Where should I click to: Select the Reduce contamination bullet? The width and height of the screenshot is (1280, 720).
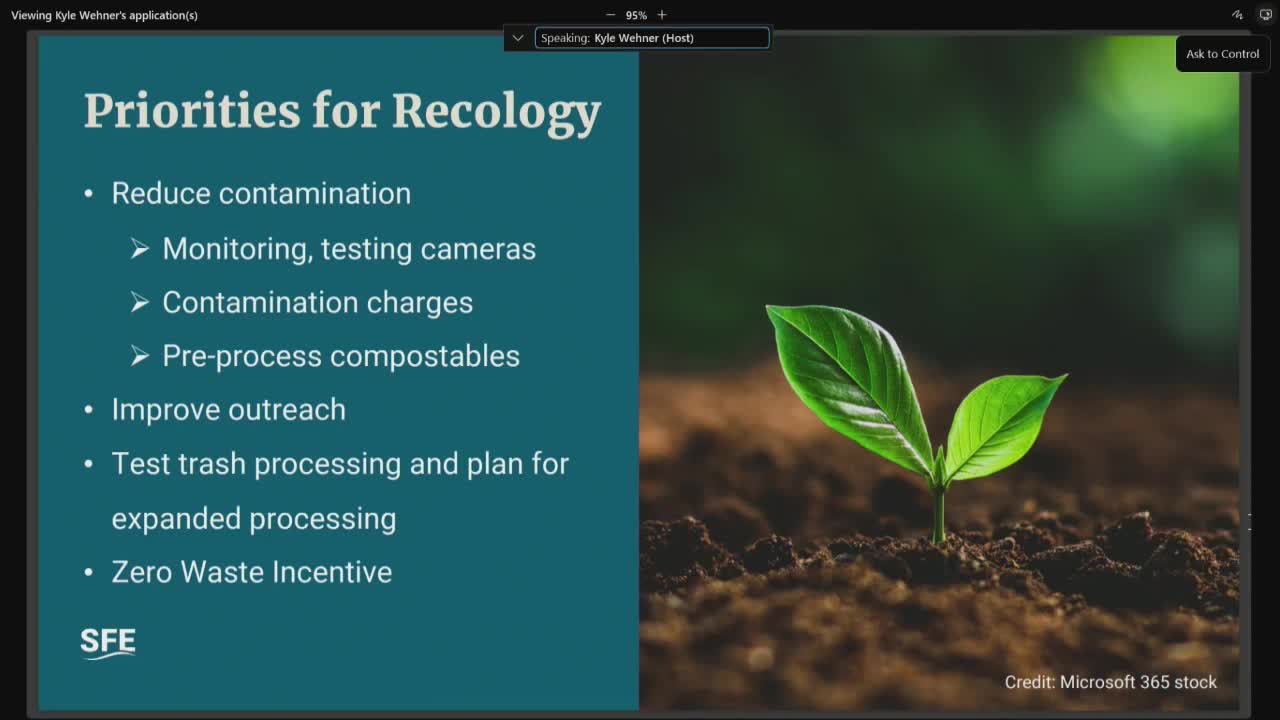coord(261,193)
